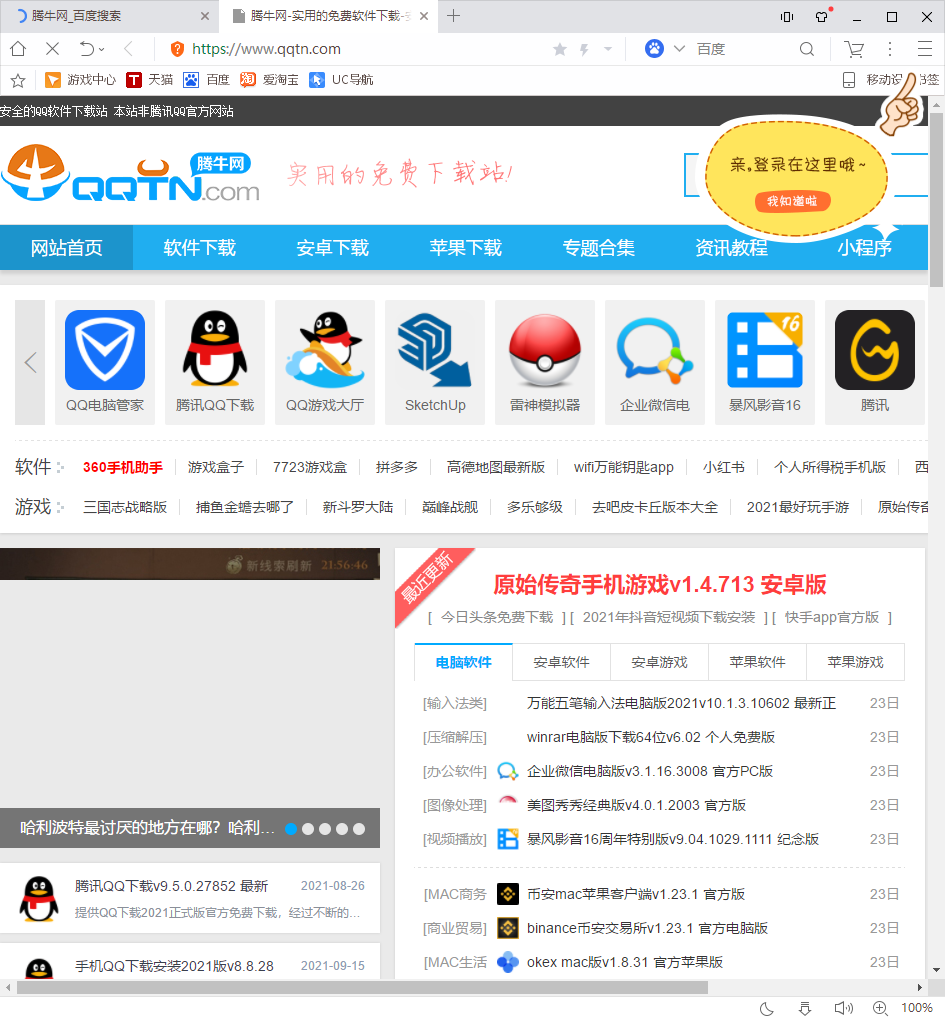Click carousel previous arrow
This screenshot has height=1020, width=945.
[x=30, y=362]
